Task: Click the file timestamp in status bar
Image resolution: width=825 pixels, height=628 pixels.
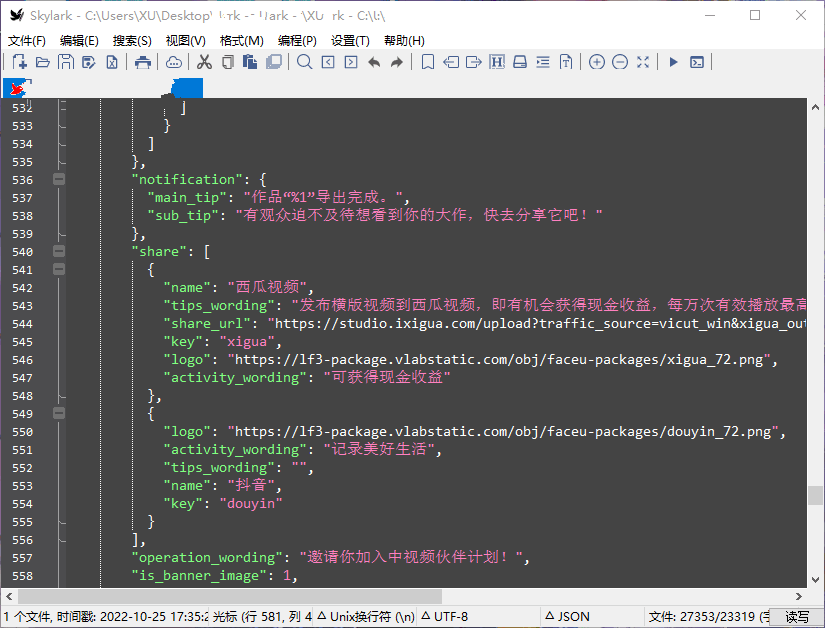Action: [x=106, y=616]
